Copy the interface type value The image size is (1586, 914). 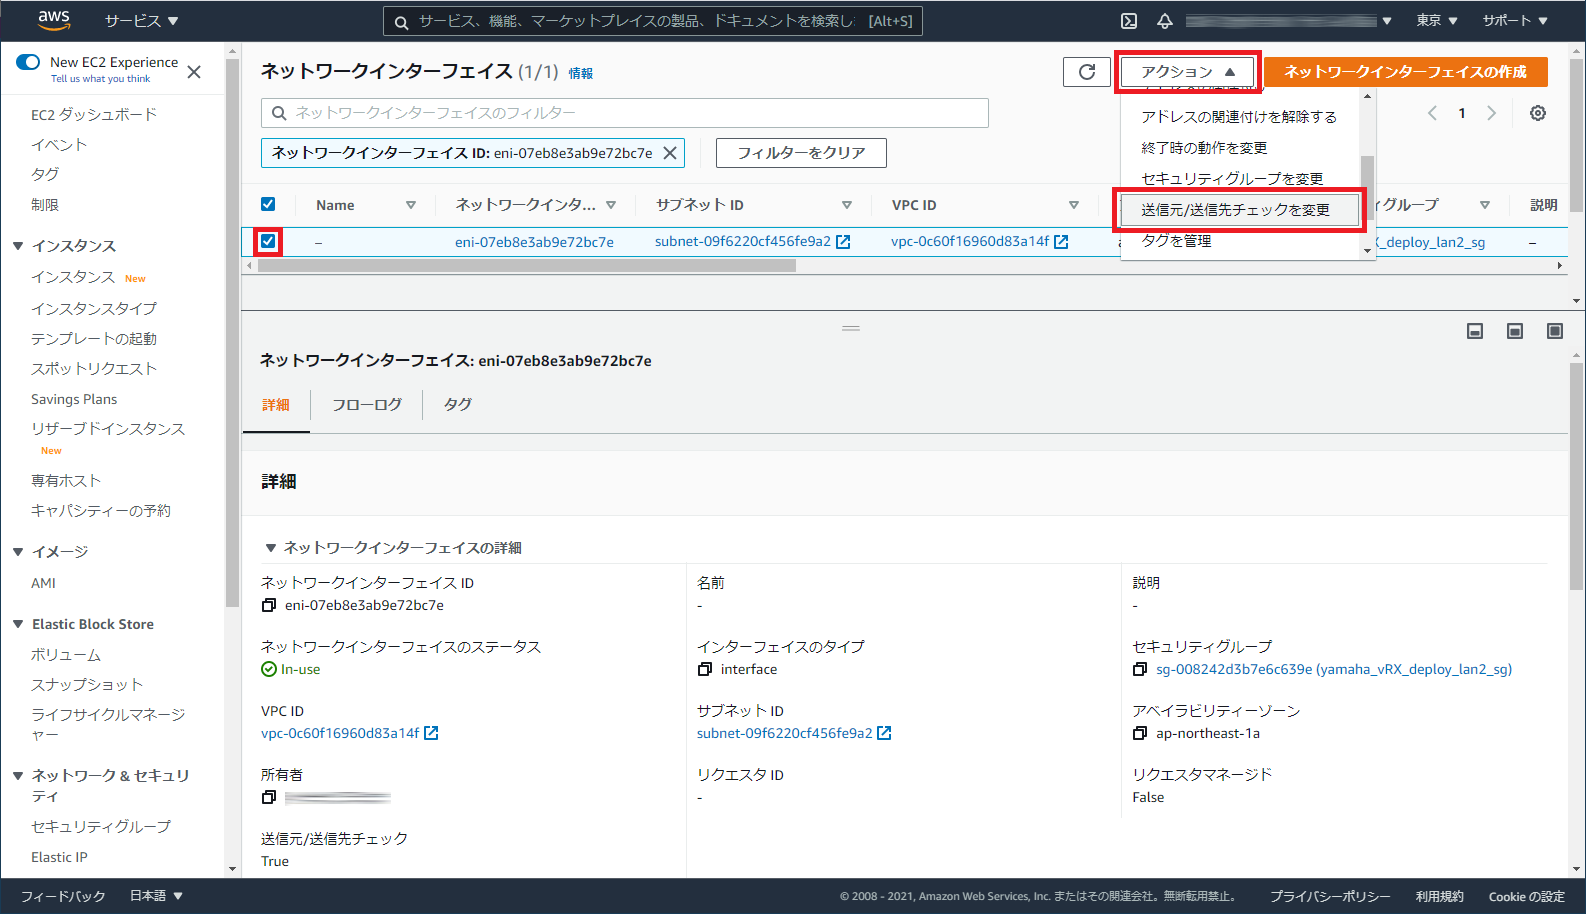pos(705,669)
